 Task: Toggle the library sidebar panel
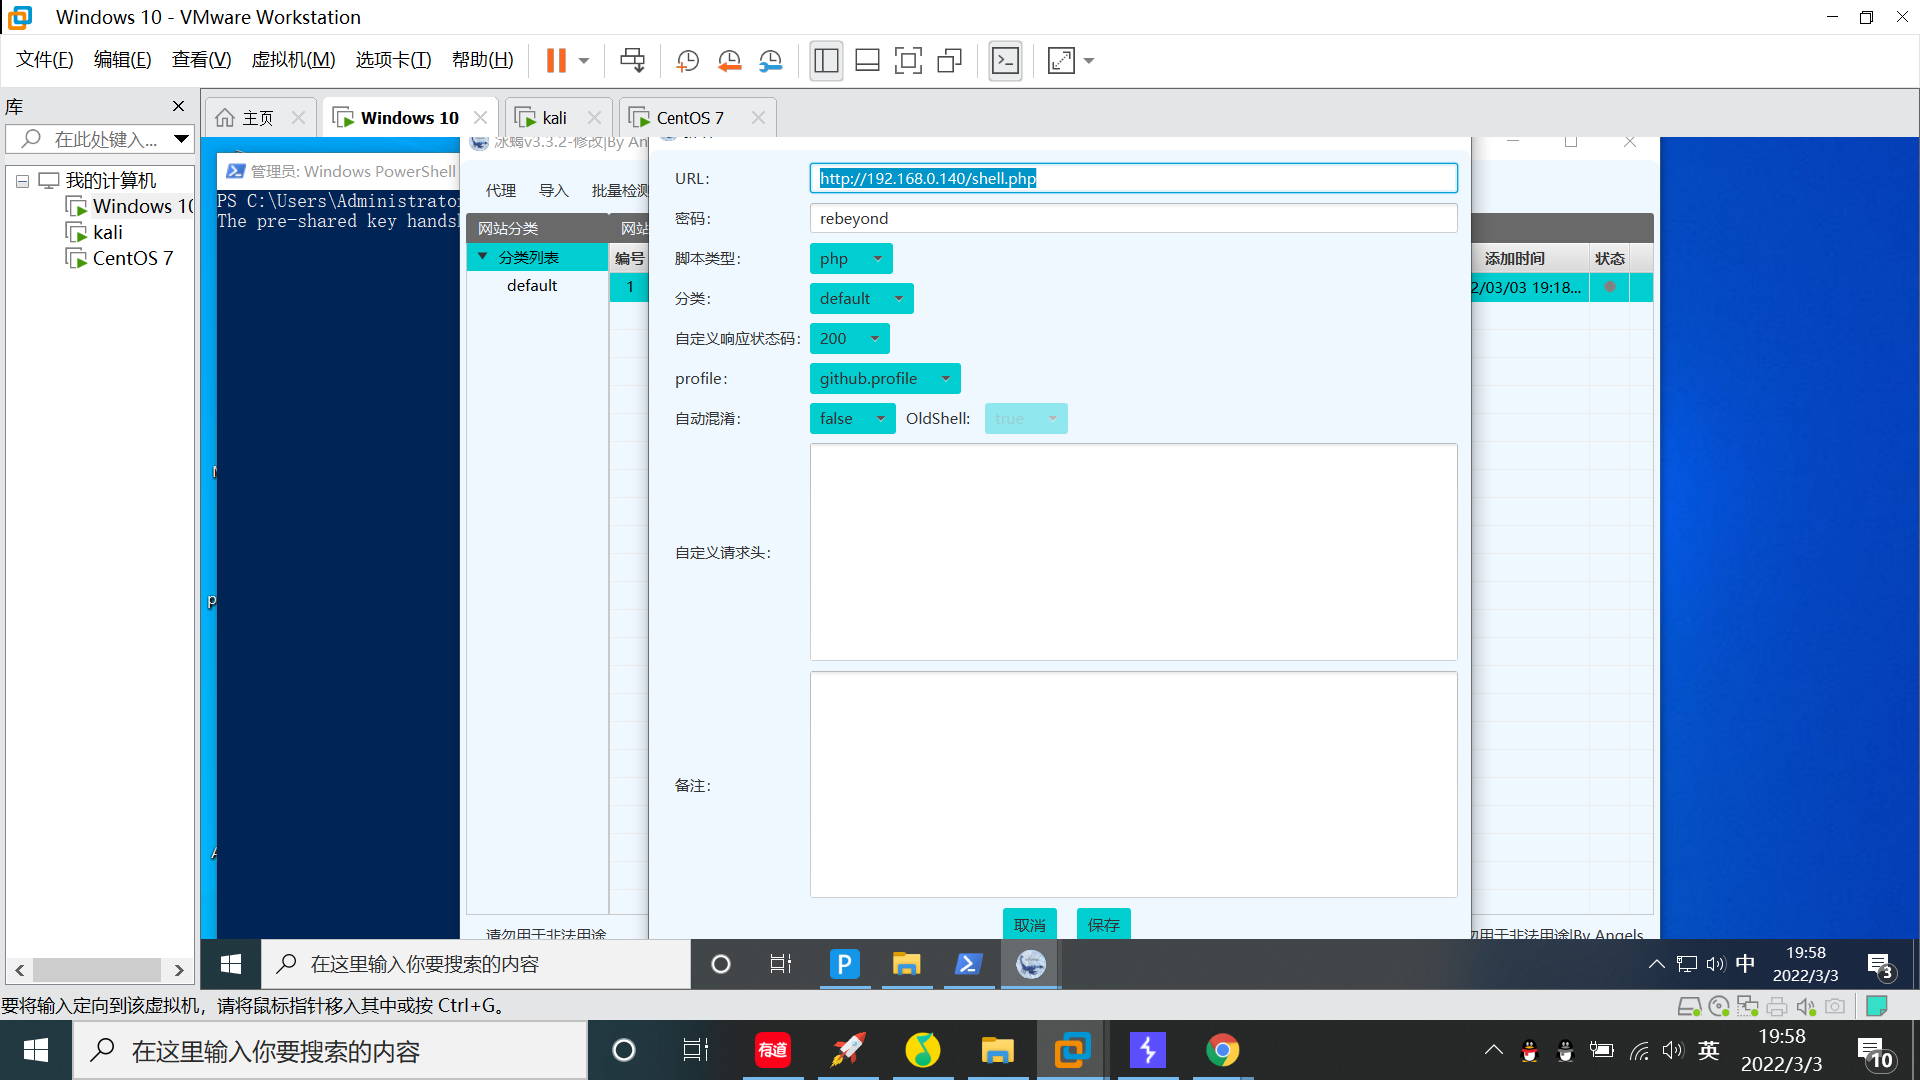pos(826,61)
